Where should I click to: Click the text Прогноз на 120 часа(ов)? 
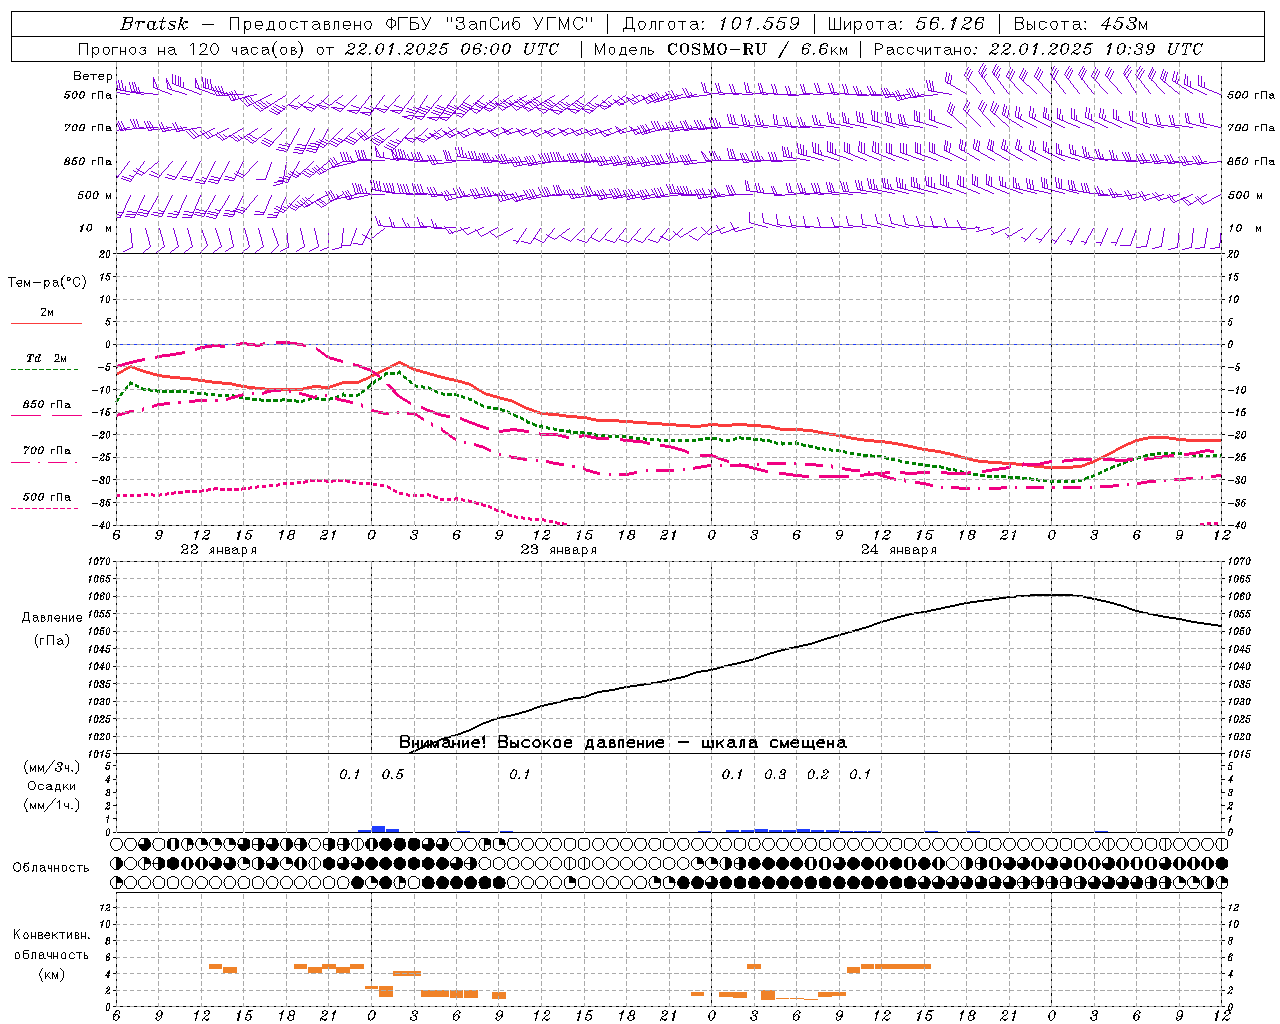192,49
